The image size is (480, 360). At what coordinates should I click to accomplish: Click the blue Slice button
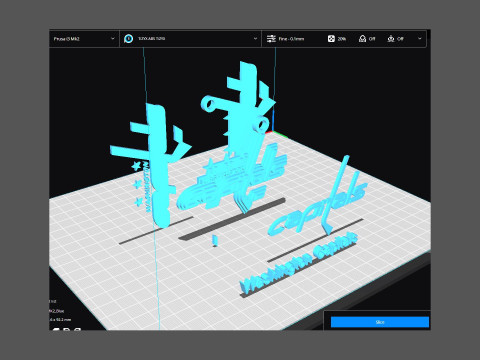click(x=380, y=322)
